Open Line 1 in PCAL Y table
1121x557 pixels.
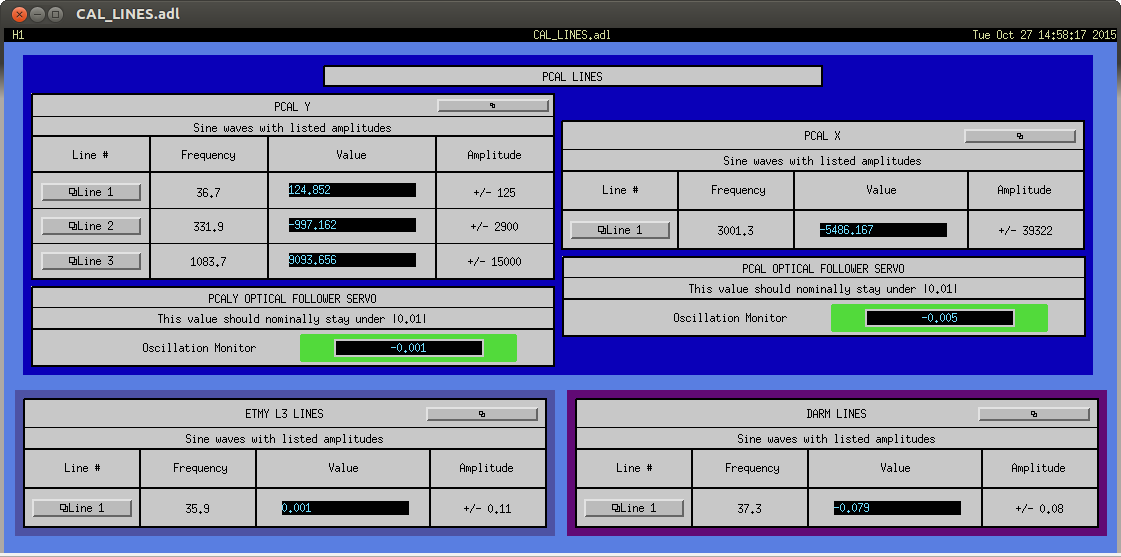pyautogui.click(x=91, y=192)
